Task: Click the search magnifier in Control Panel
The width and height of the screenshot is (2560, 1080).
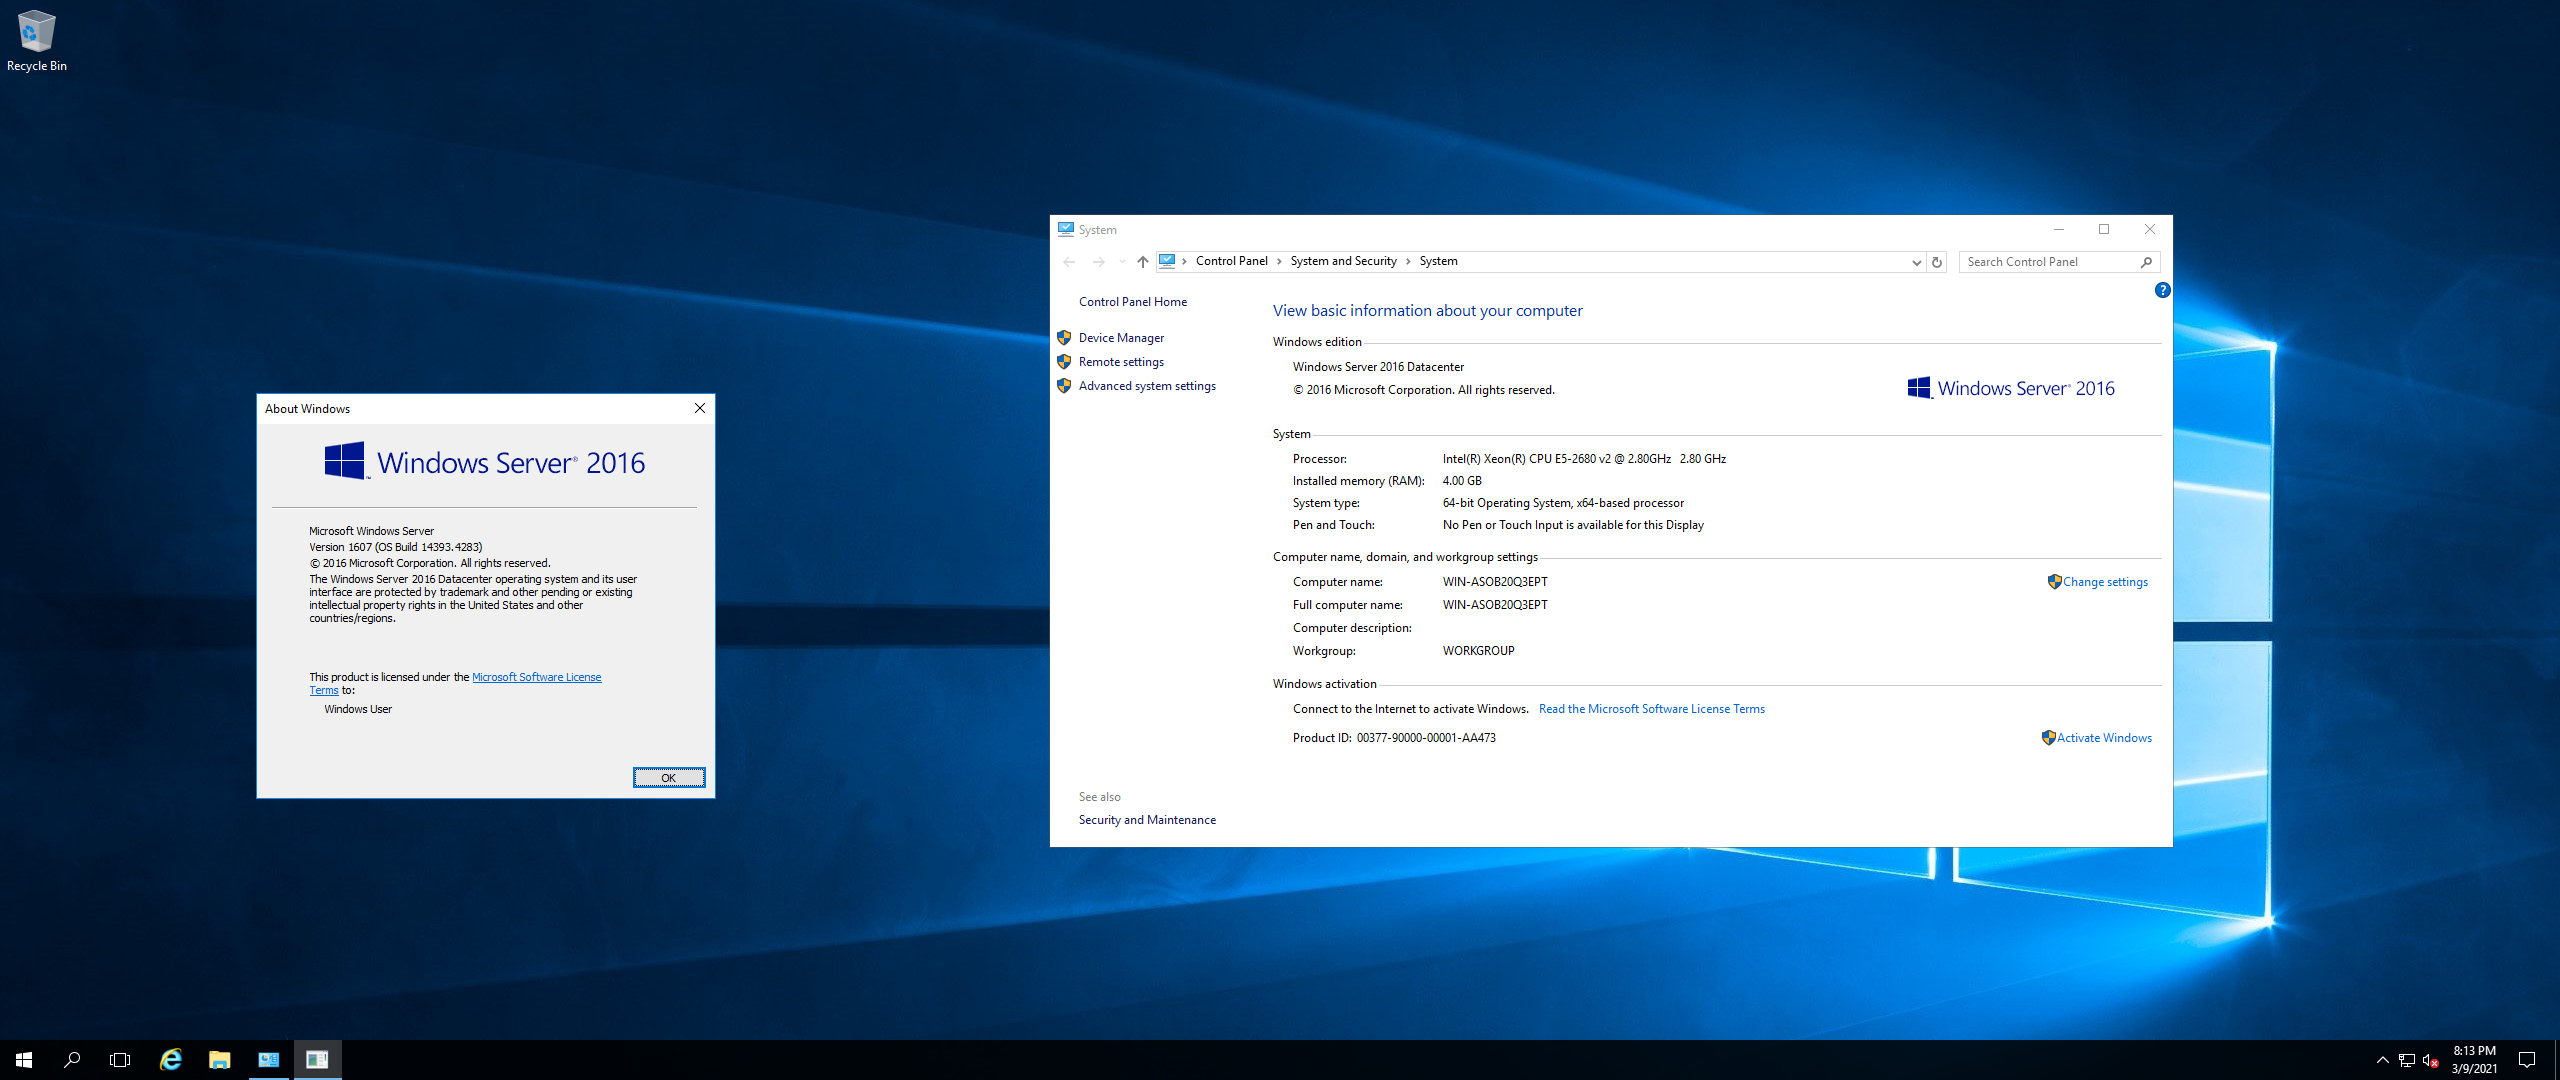Action: click(x=2147, y=262)
